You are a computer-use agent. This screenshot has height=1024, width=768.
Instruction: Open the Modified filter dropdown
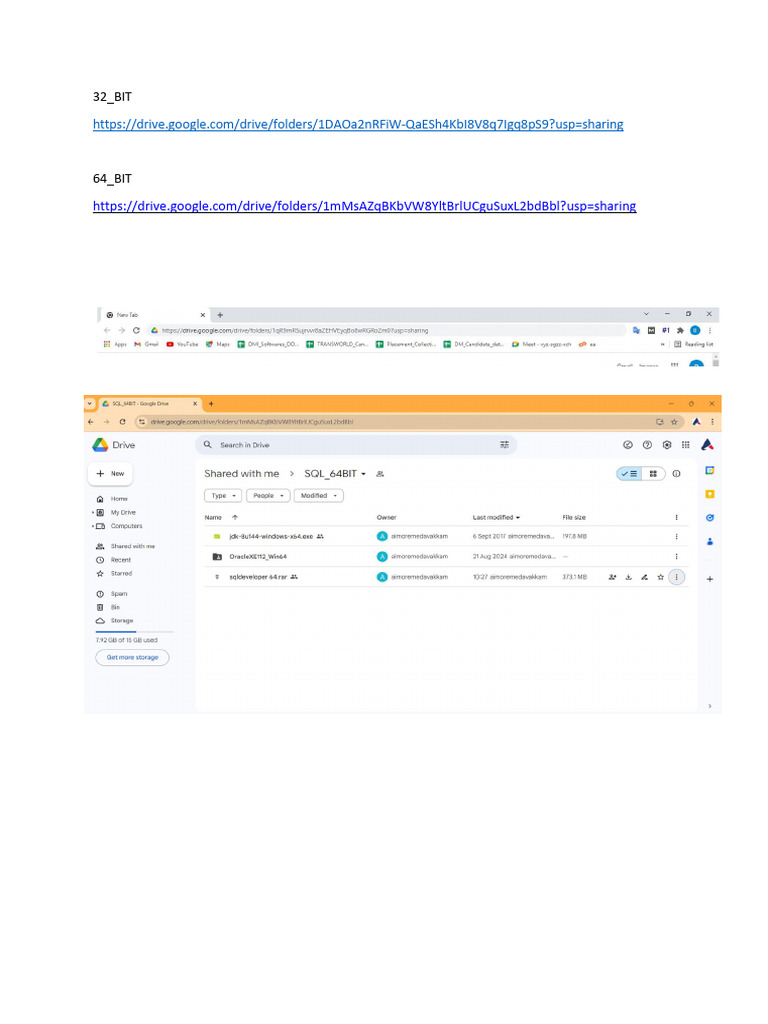click(x=319, y=496)
